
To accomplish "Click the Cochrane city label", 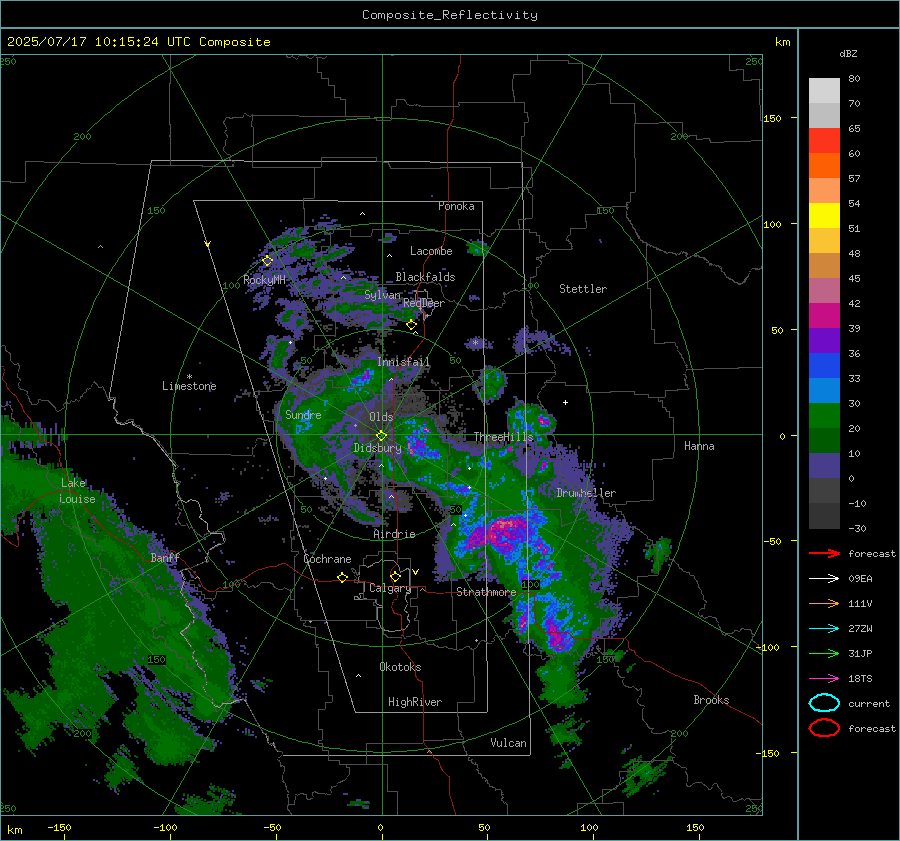I will click(327, 559).
